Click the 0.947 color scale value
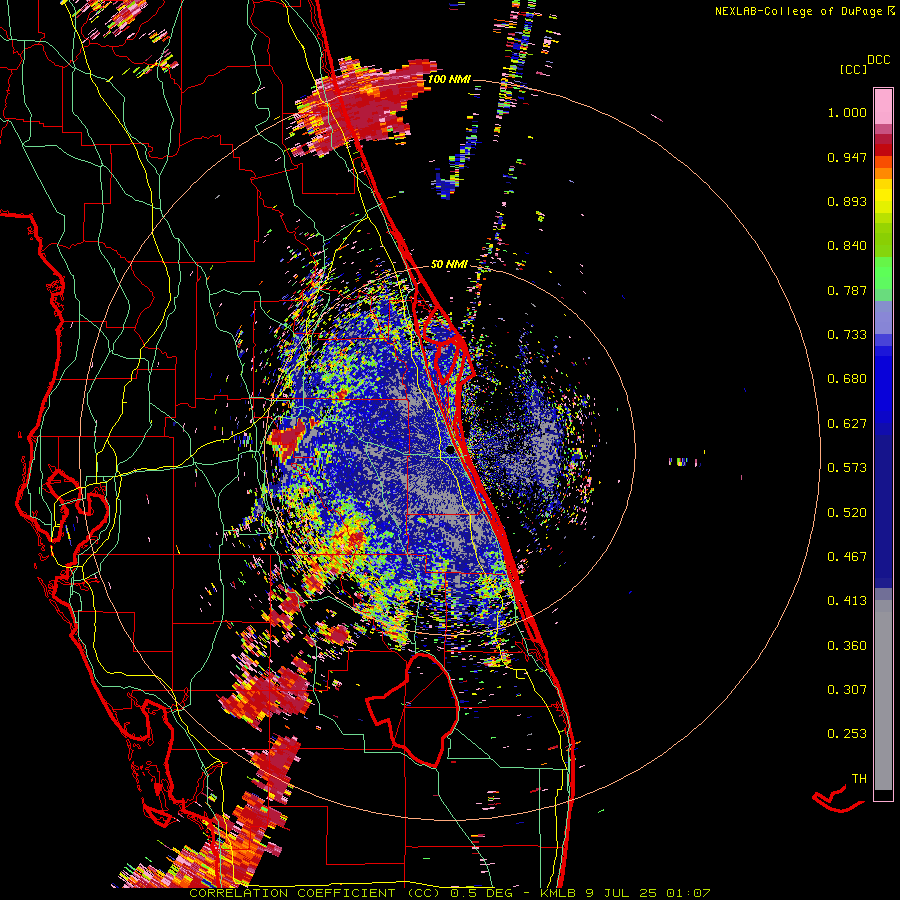This screenshot has width=900, height=900. (x=847, y=157)
